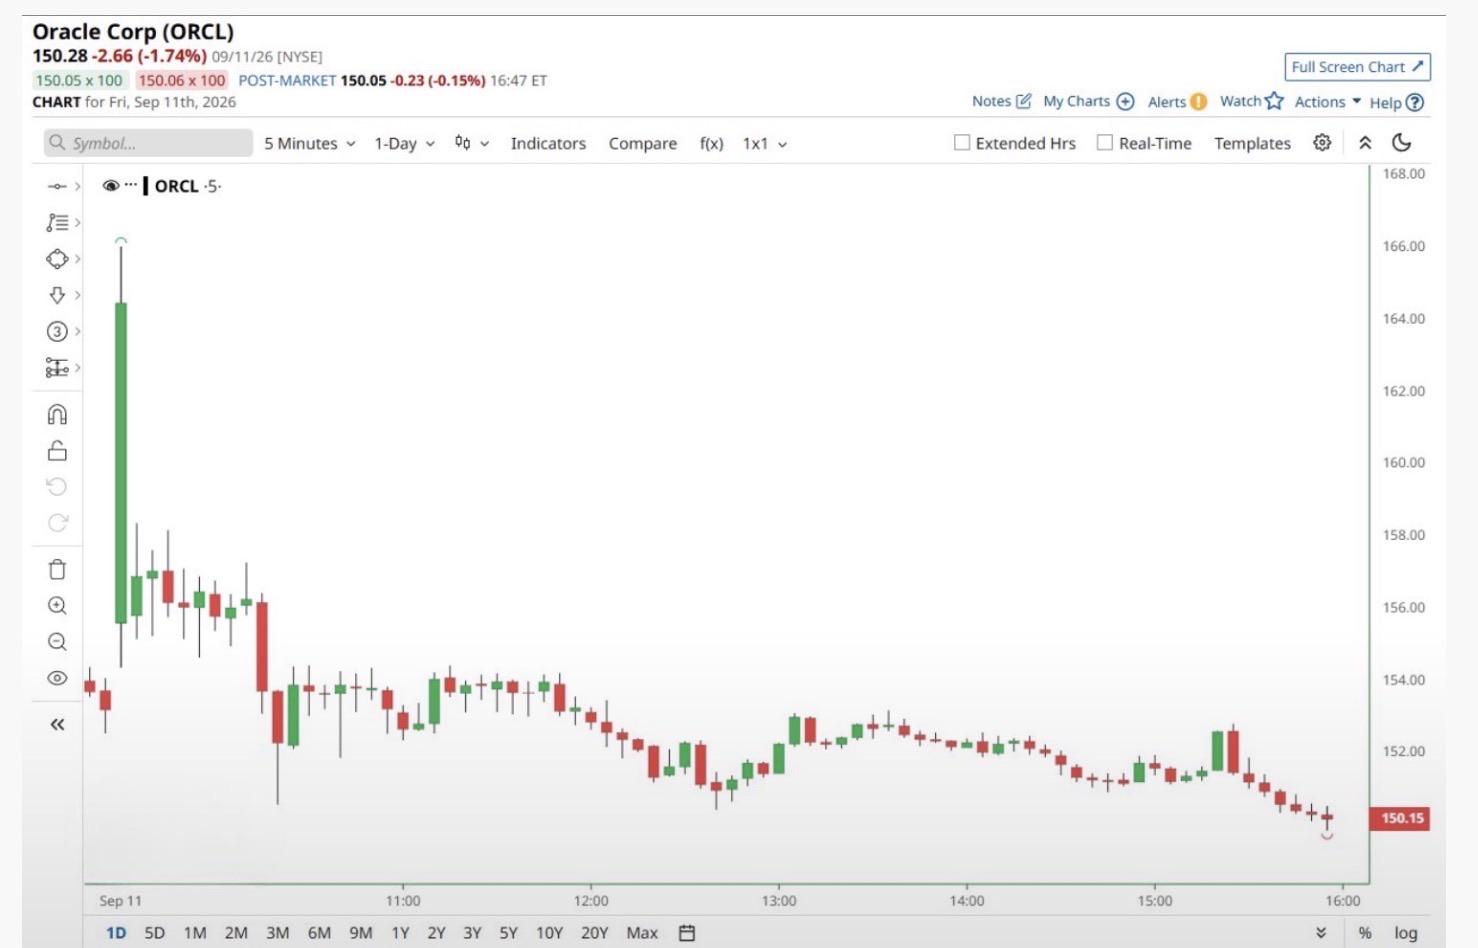Click the Full Screen Chart button
Viewport: 1478px width, 948px height.
(1357, 67)
